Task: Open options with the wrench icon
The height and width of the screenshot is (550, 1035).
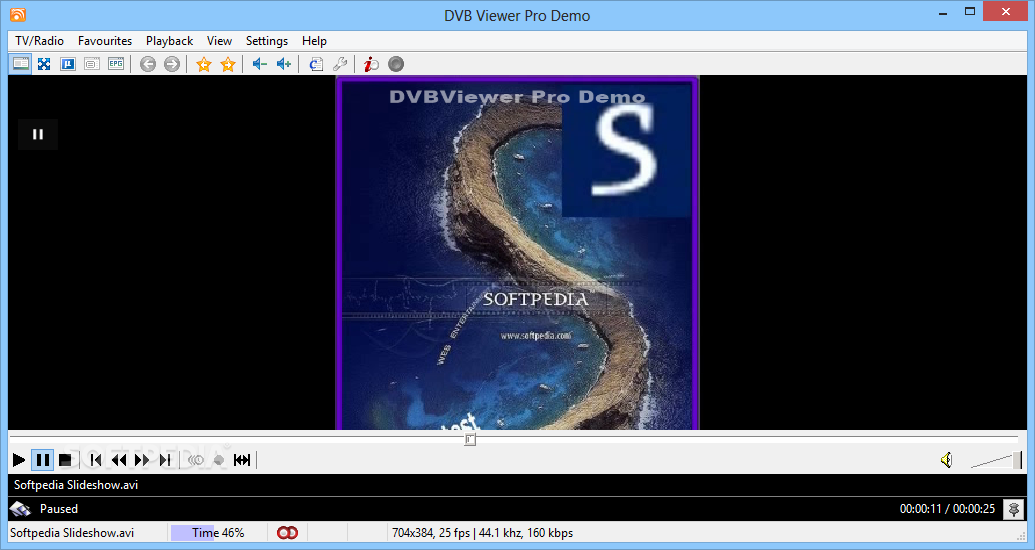Action: tap(340, 64)
